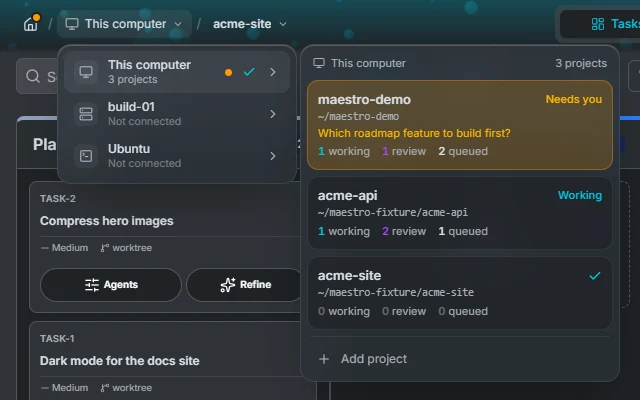Open the Tasks view button
Viewport: 640px width, 400px height.
tap(601, 24)
